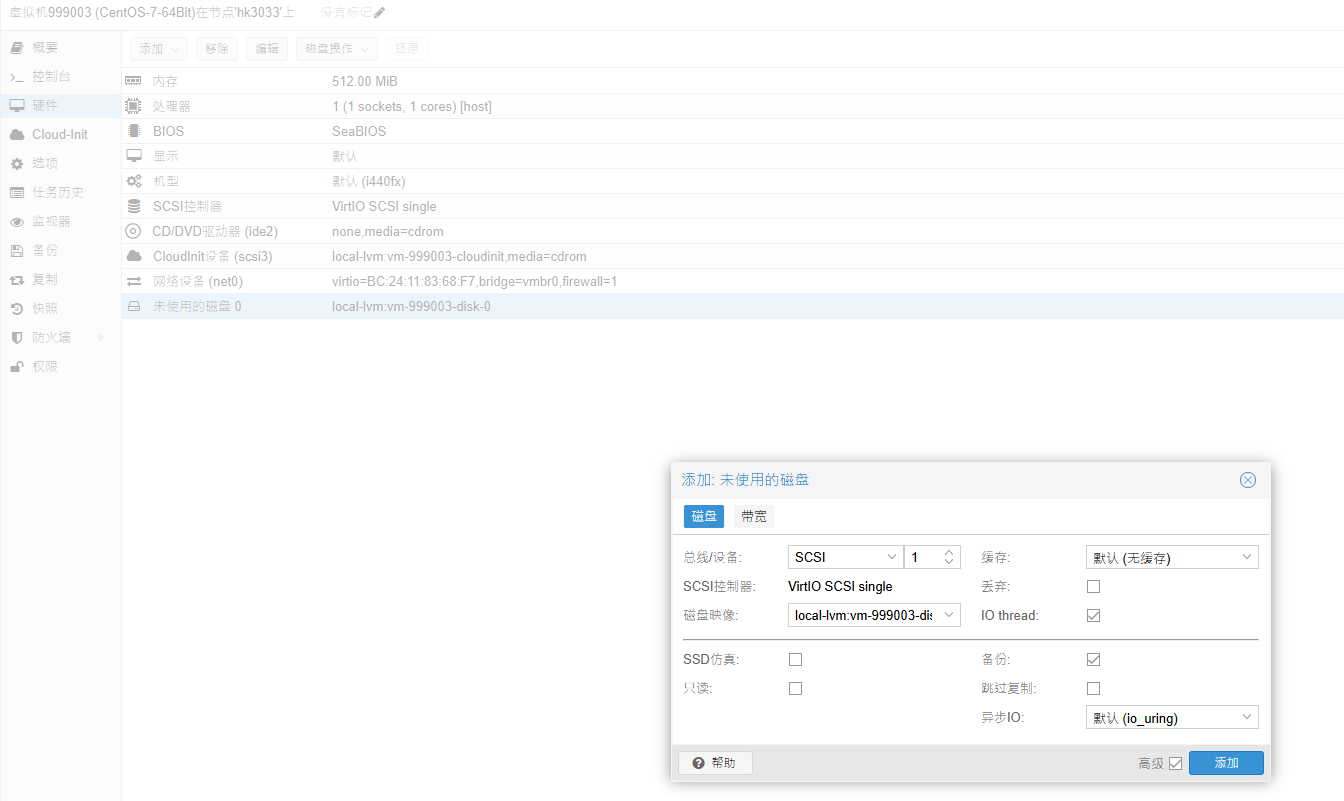Image resolution: width=1344 pixels, height=801 pixels.
Task: Click the blue 添加 button in dialog
Action: [x=1225, y=763]
